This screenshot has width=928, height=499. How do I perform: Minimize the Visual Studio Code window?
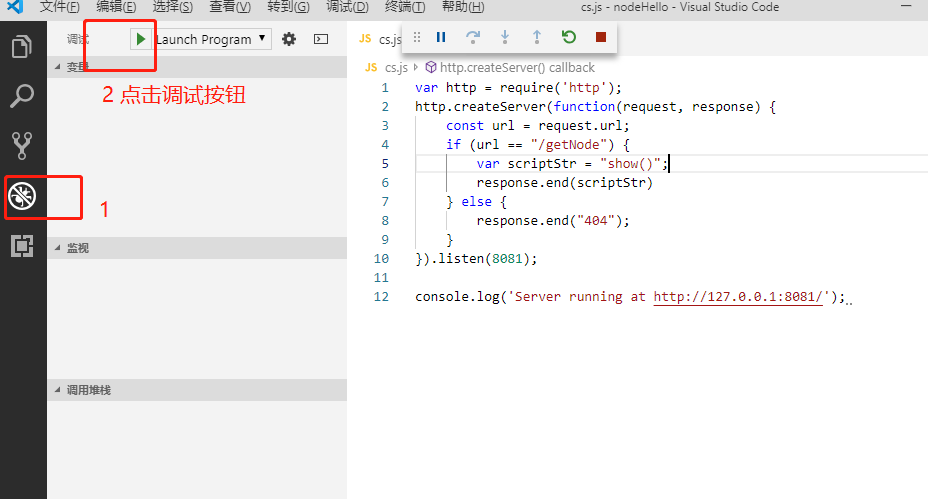click(906, 6)
